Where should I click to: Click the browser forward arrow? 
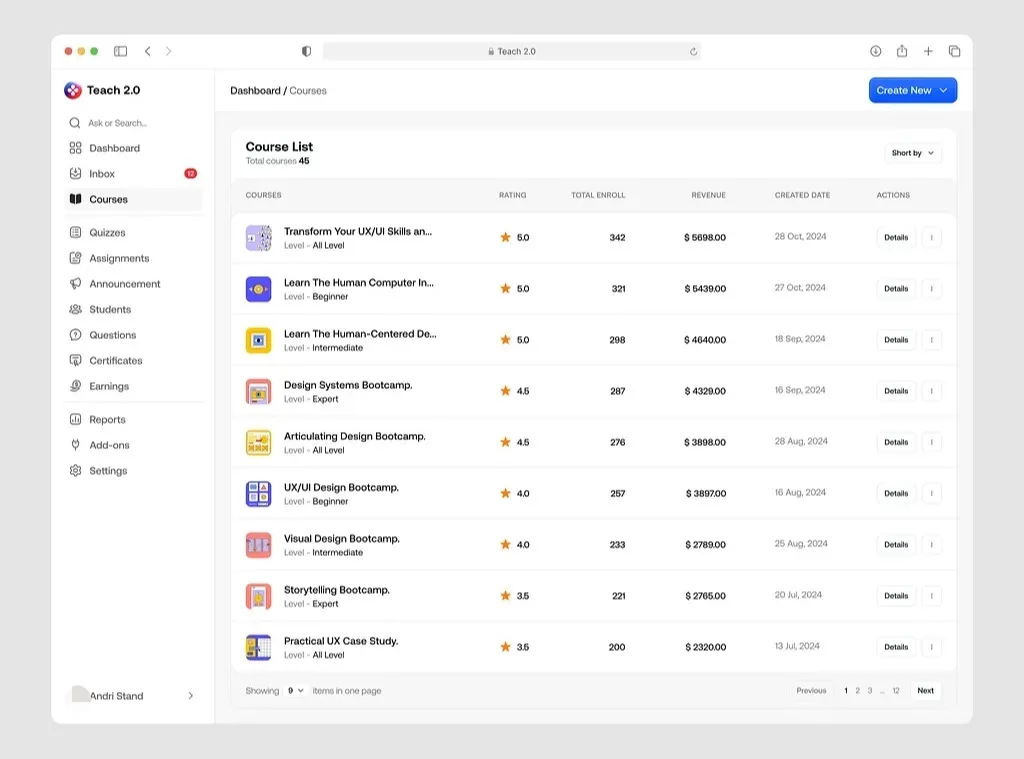pyautogui.click(x=168, y=51)
